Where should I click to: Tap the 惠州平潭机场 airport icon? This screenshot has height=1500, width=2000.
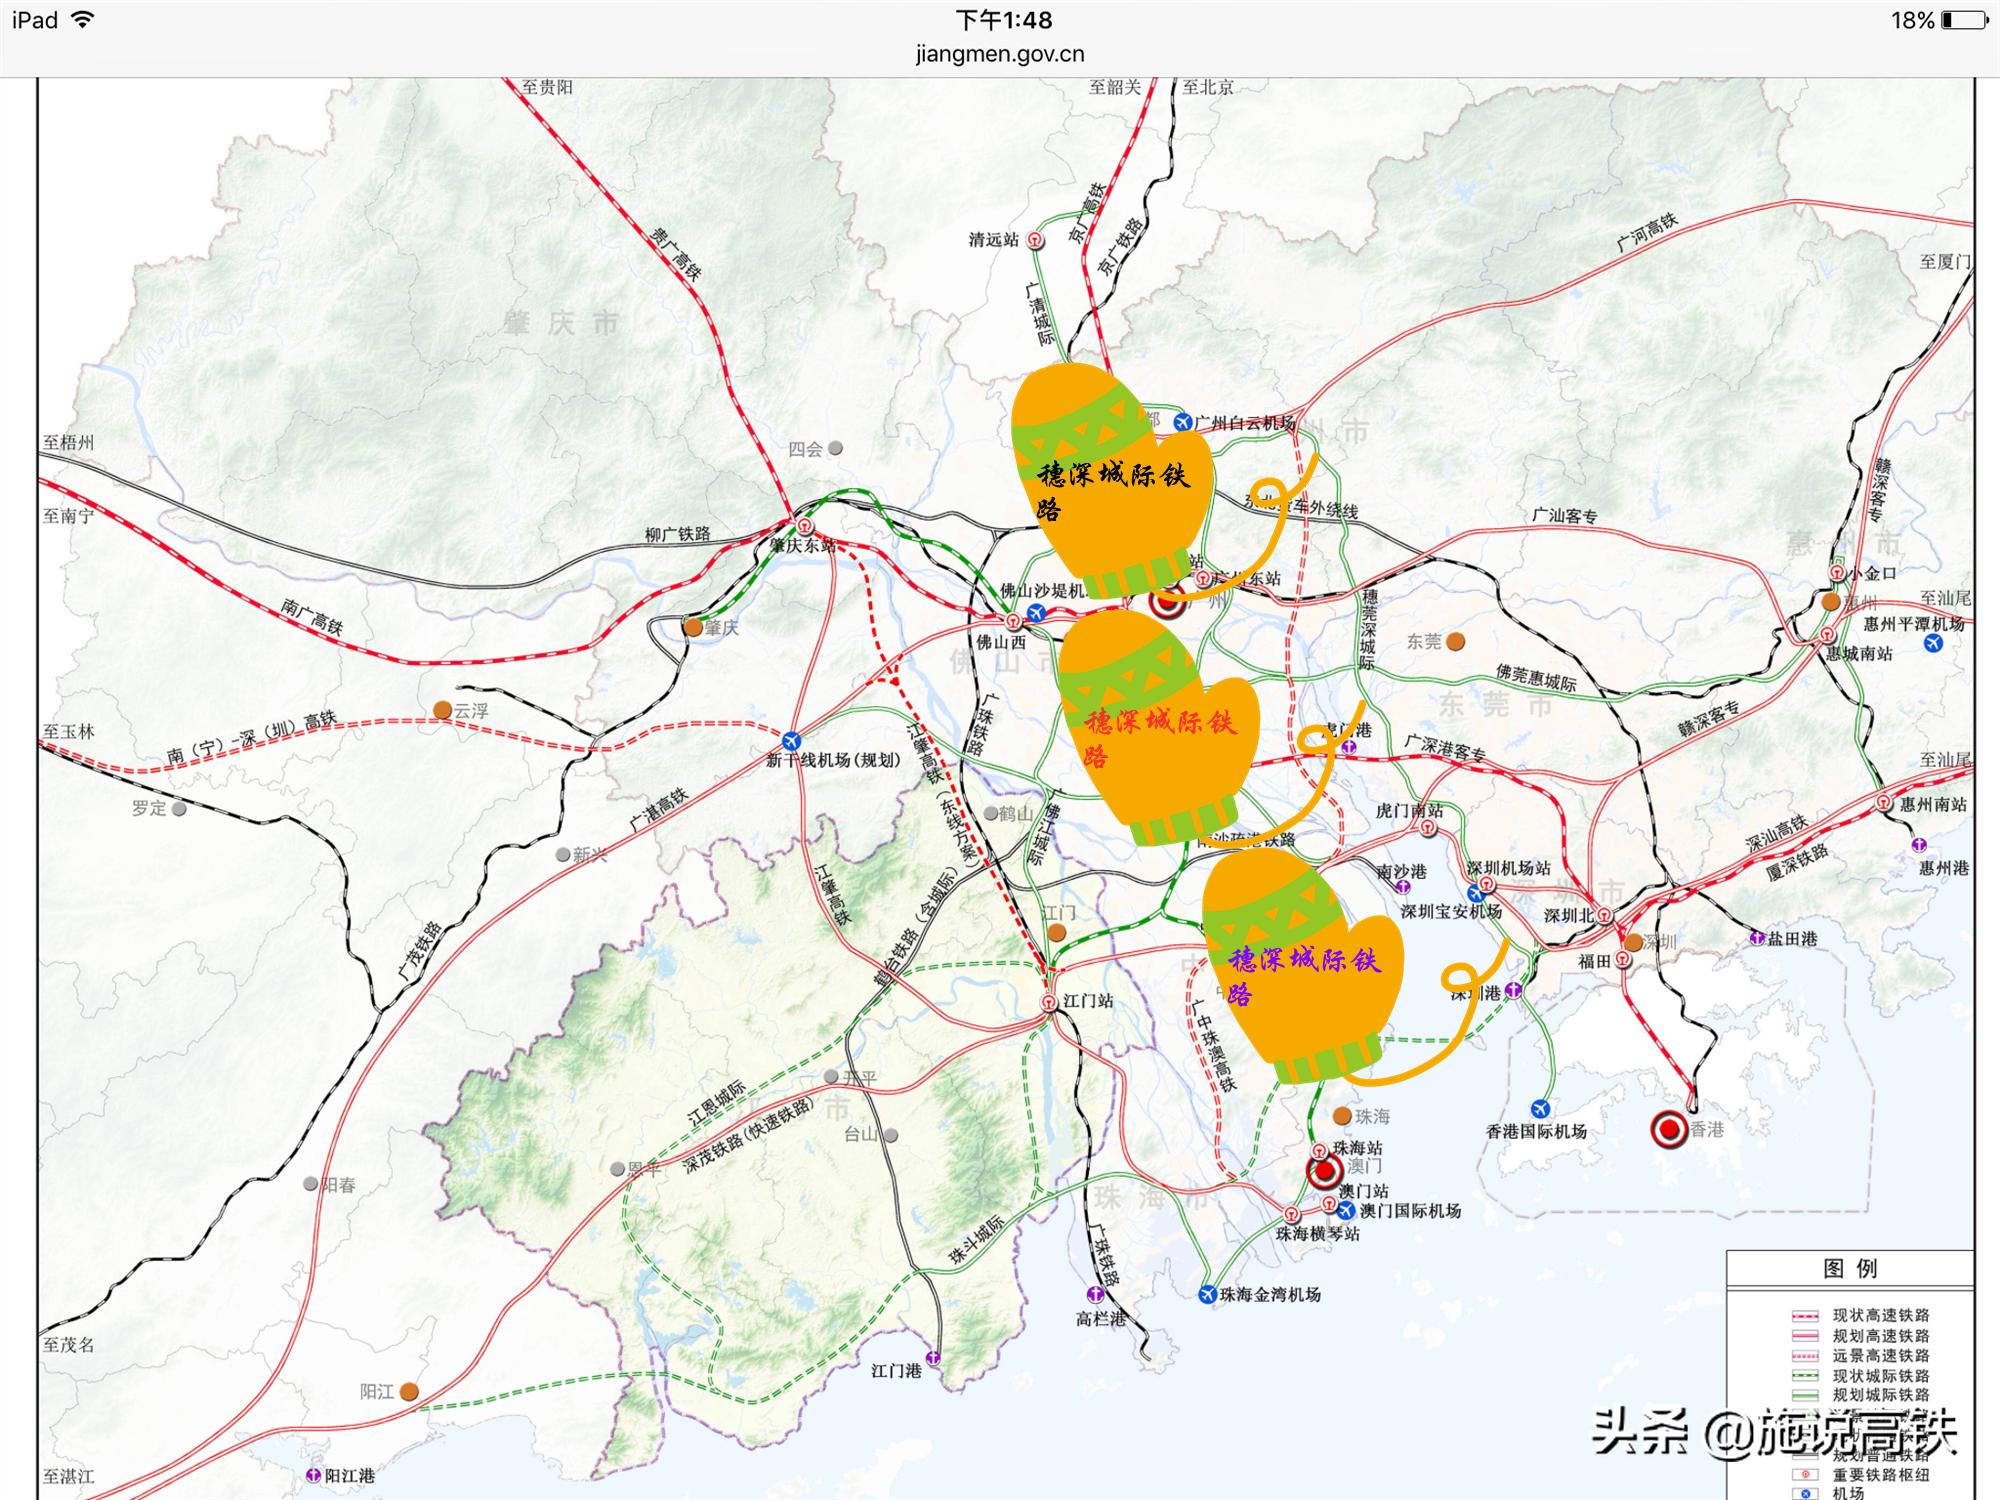(x=1933, y=643)
